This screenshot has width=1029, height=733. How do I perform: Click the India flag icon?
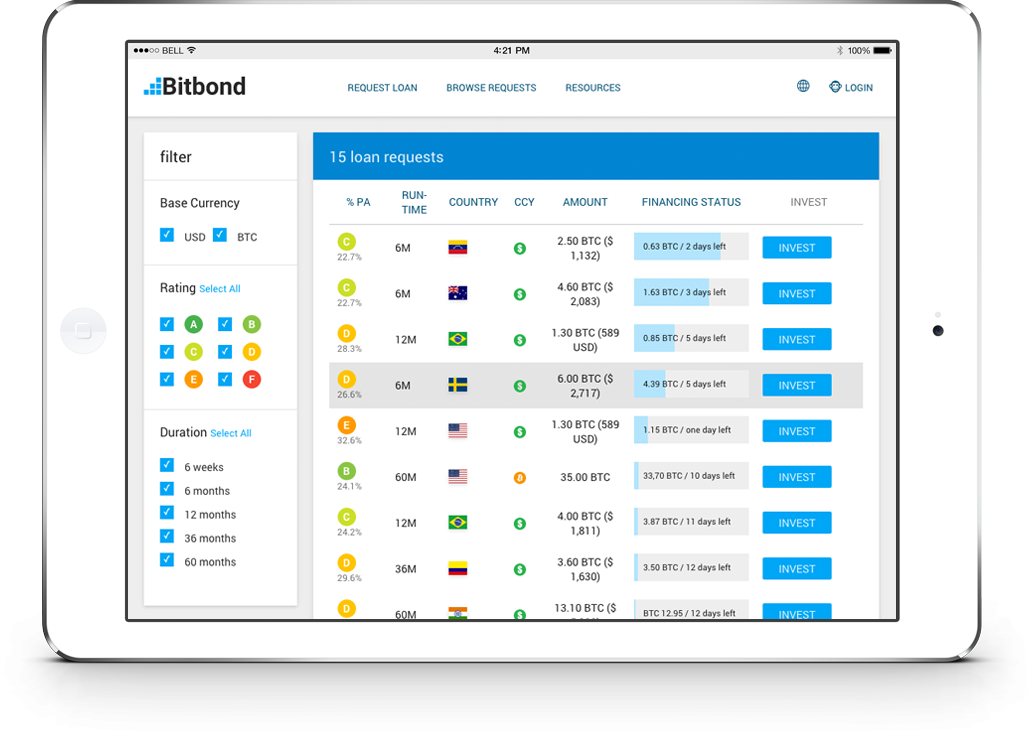pyautogui.click(x=458, y=614)
